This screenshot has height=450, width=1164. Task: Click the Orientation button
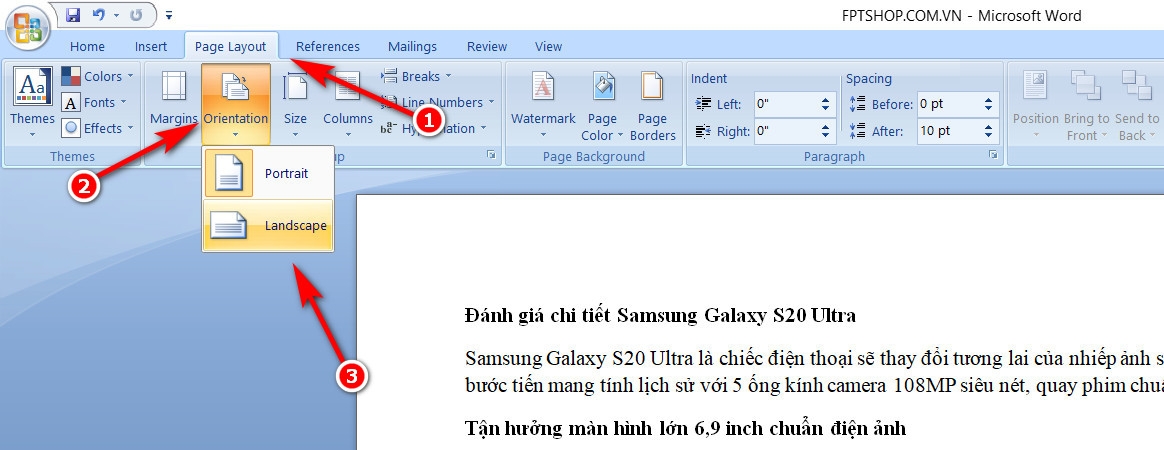[x=235, y=104]
